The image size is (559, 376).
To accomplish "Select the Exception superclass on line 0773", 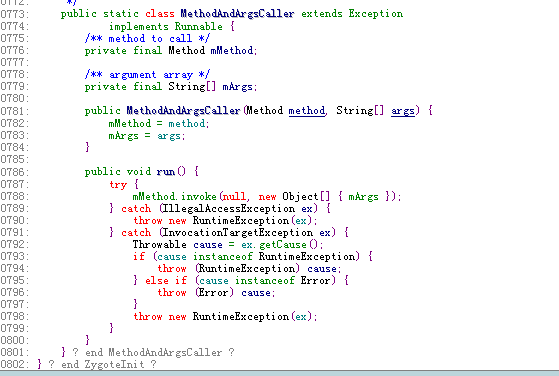I will 376,14.
